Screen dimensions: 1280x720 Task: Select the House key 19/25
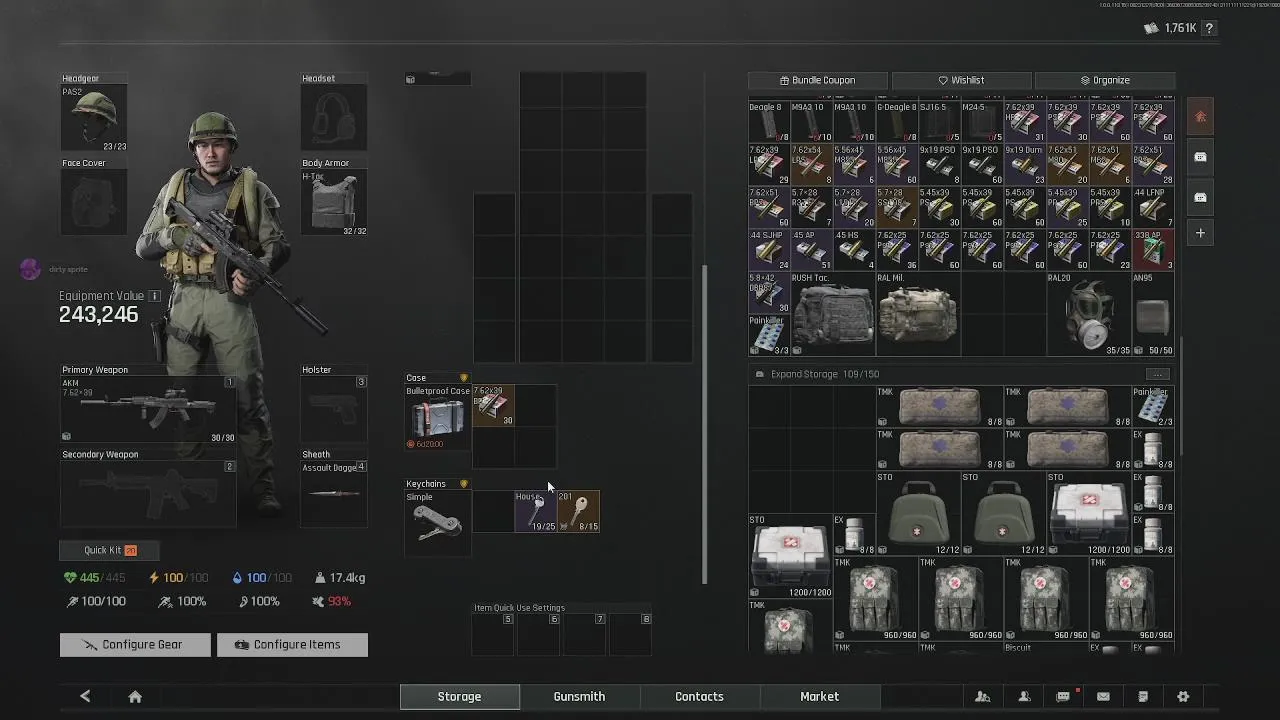(x=536, y=511)
